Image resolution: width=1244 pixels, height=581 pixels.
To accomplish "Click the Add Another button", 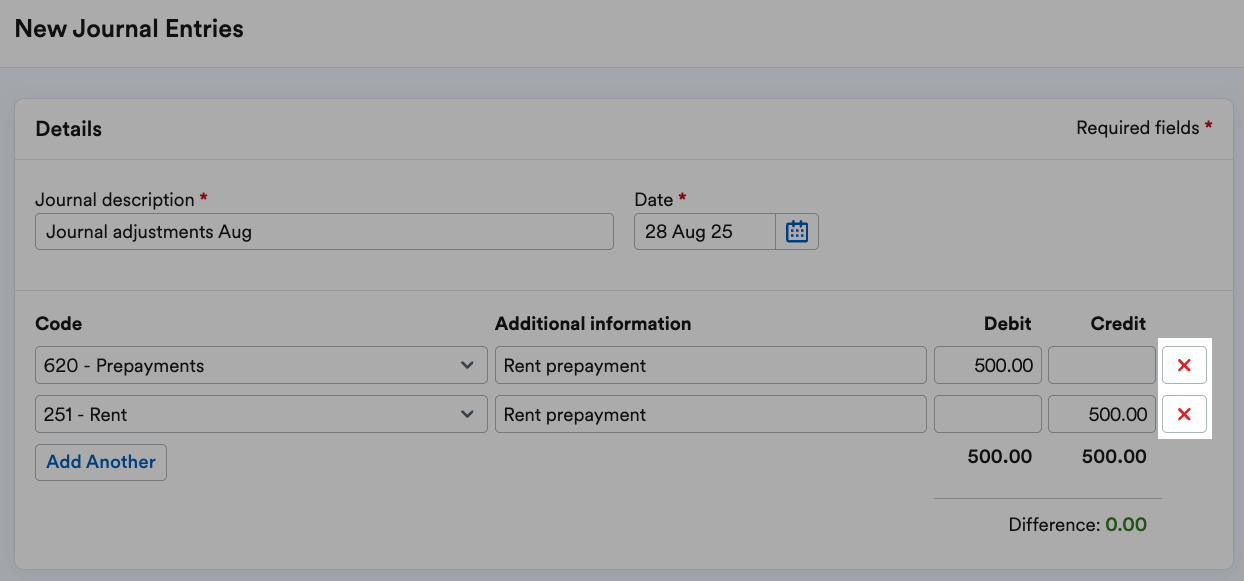I will (x=101, y=462).
